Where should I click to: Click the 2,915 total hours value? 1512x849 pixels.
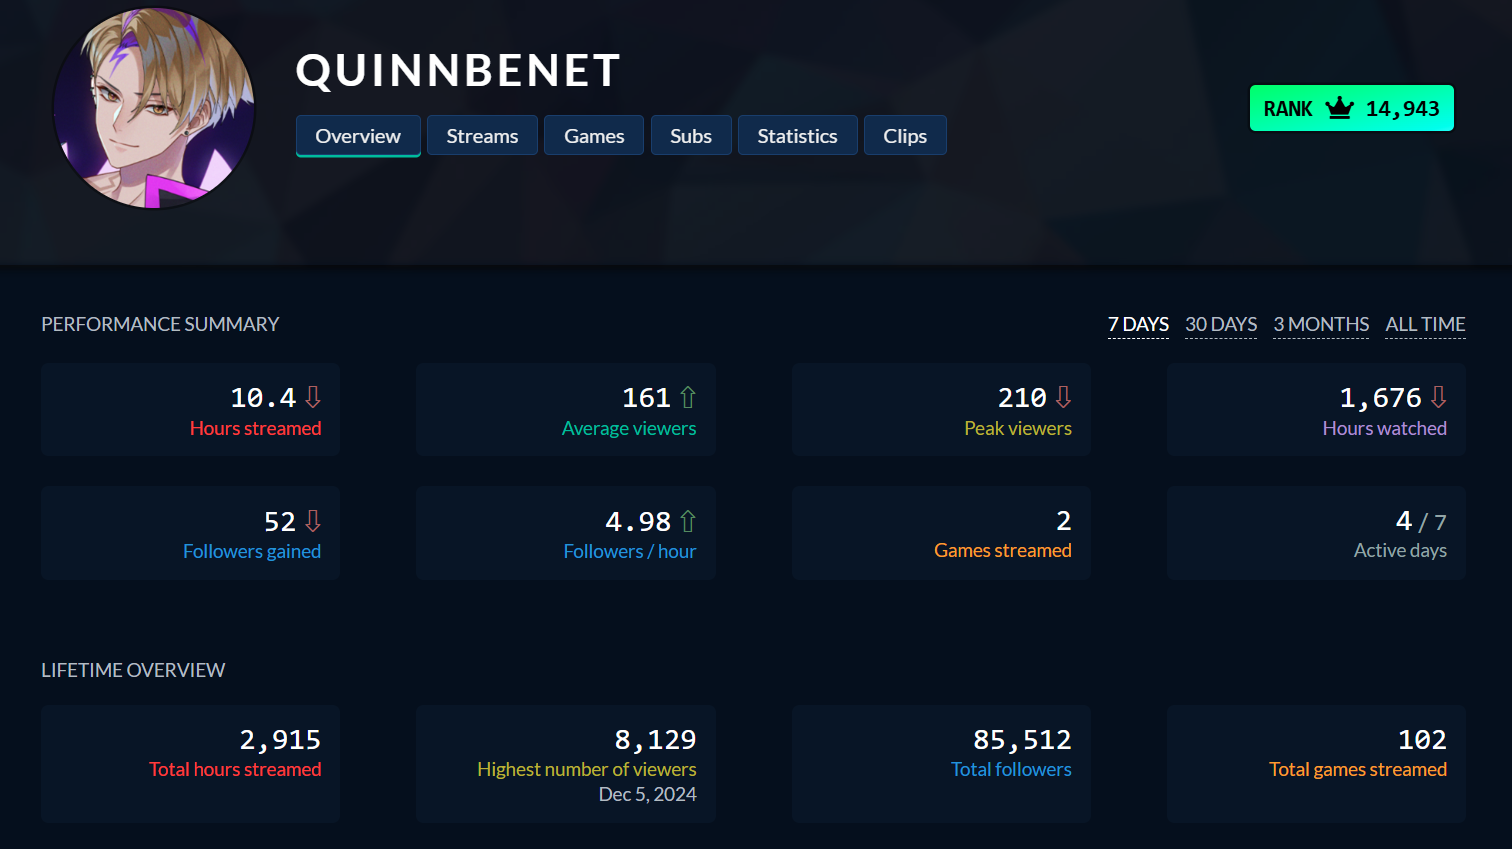[280, 740]
